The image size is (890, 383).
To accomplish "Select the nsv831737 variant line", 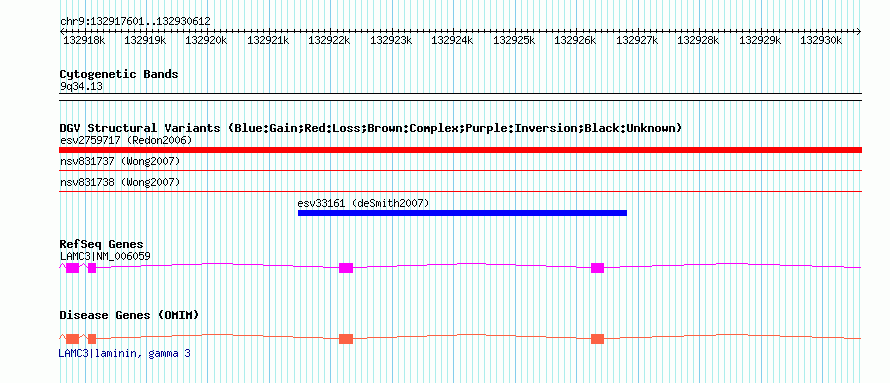I will [460, 170].
